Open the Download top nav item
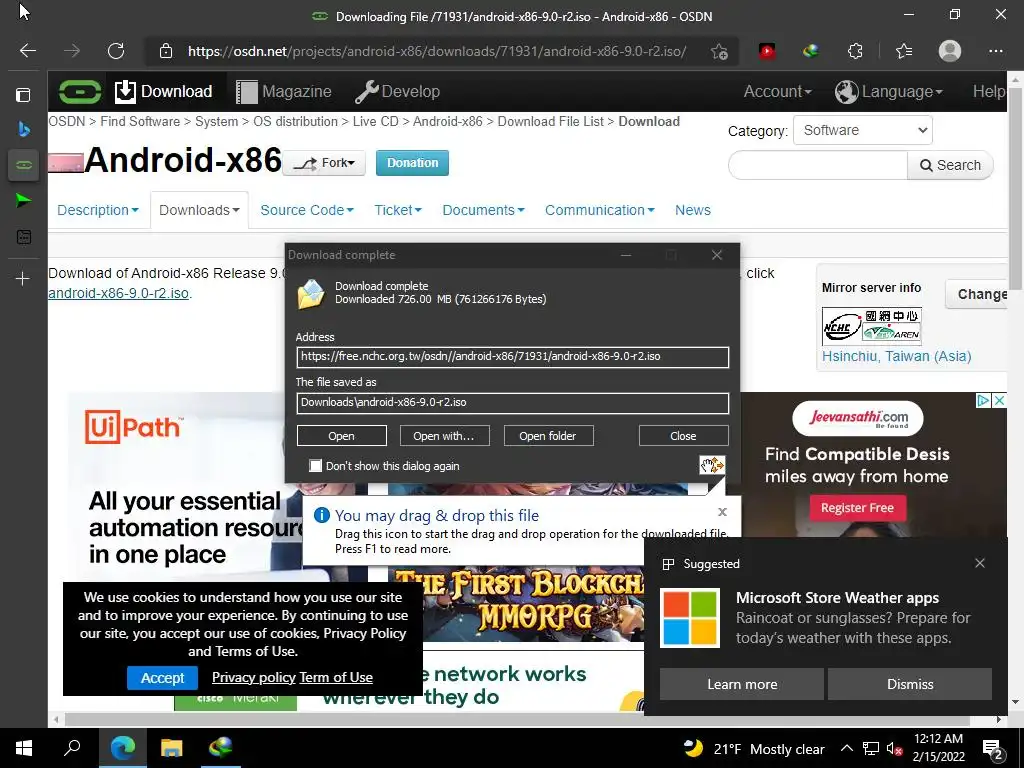The height and width of the screenshot is (768, 1024). (x=164, y=91)
